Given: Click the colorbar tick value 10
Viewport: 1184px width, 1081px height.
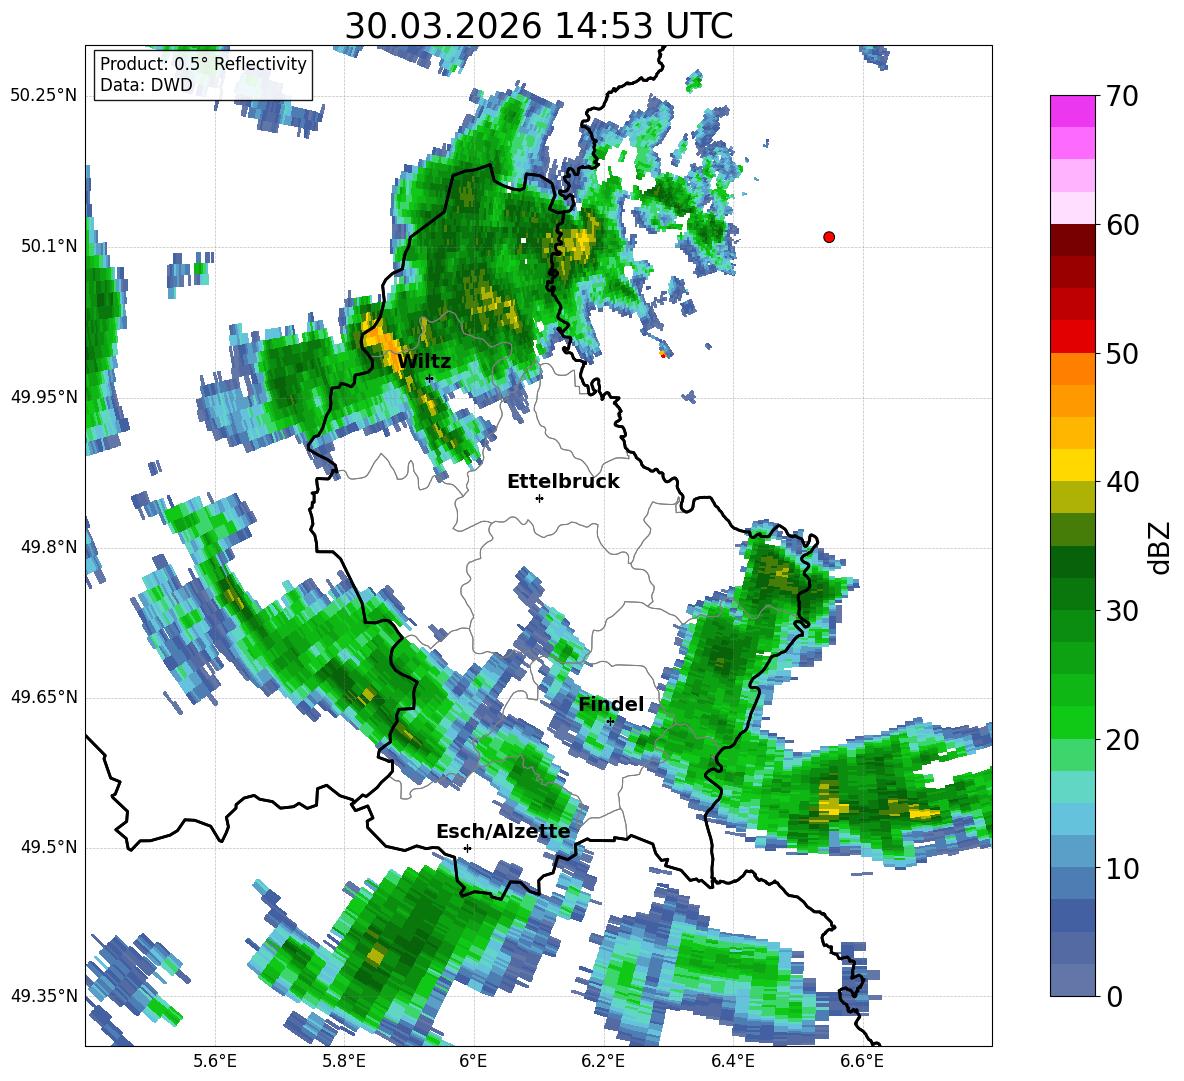Looking at the screenshot, I should tap(1121, 868).
